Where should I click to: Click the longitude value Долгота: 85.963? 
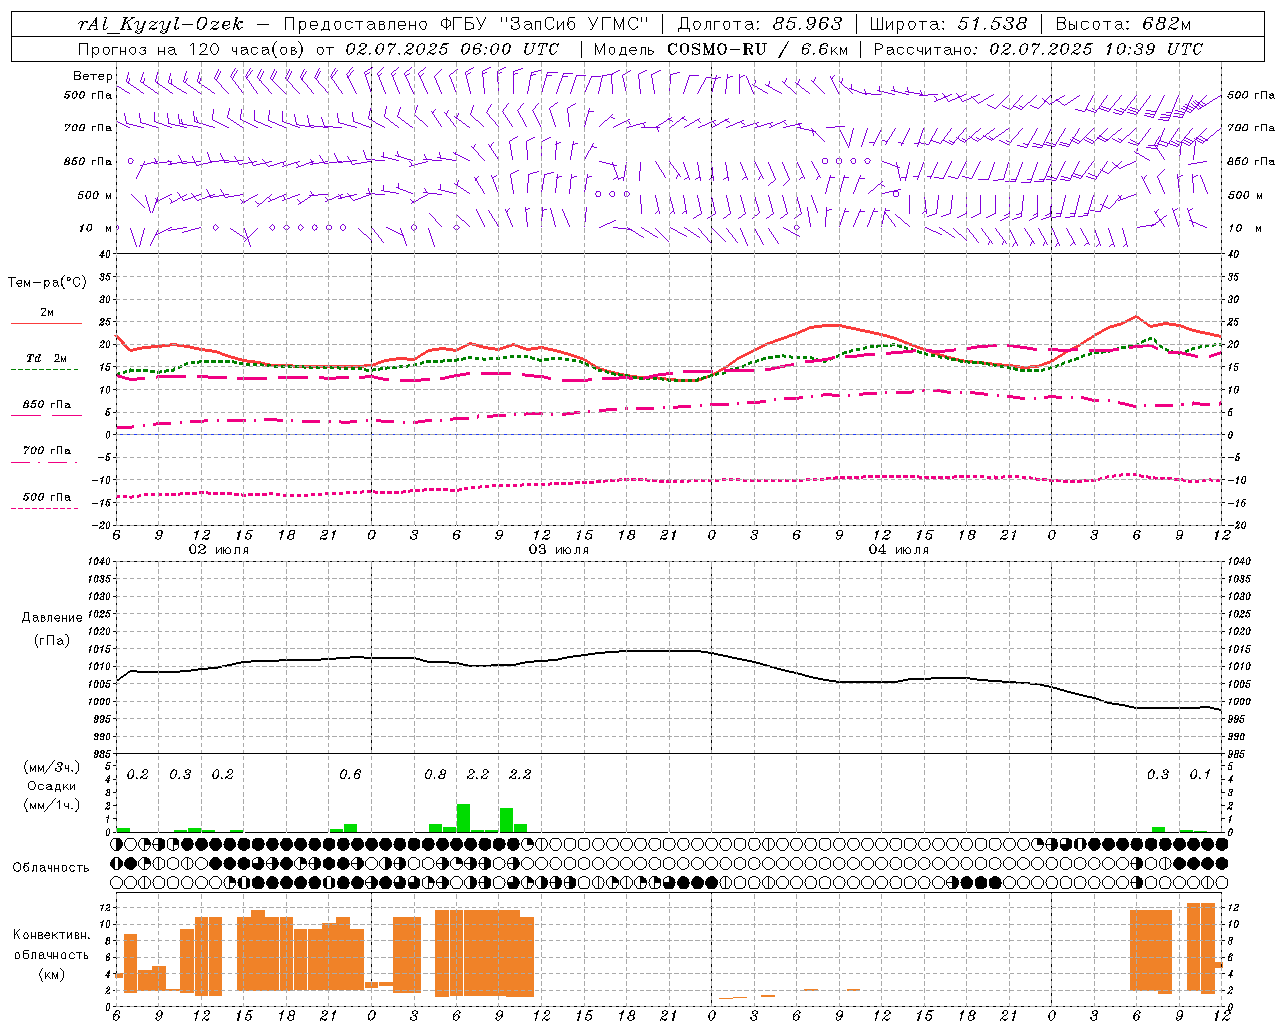[x=760, y=24]
